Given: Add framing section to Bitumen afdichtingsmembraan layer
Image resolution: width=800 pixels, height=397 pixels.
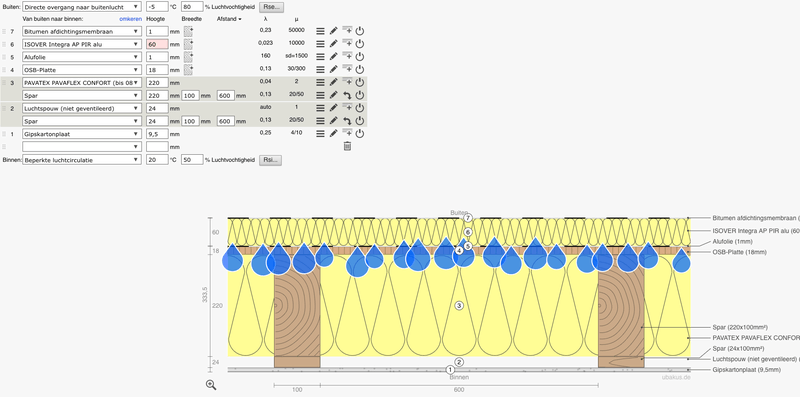Looking at the screenshot, I should [188, 31].
